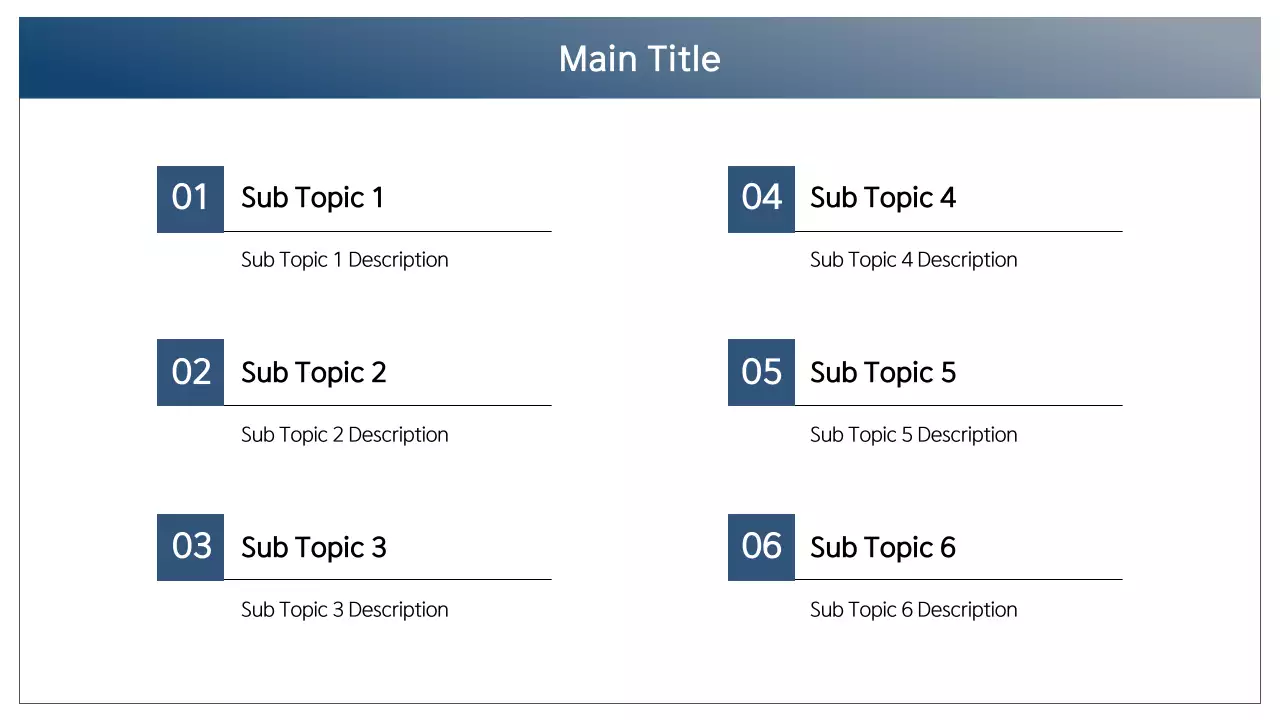Click the divider line under Sub Topic 1
Viewport: 1280px width, 720px height.
pyautogui.click(x=388, y=231)
